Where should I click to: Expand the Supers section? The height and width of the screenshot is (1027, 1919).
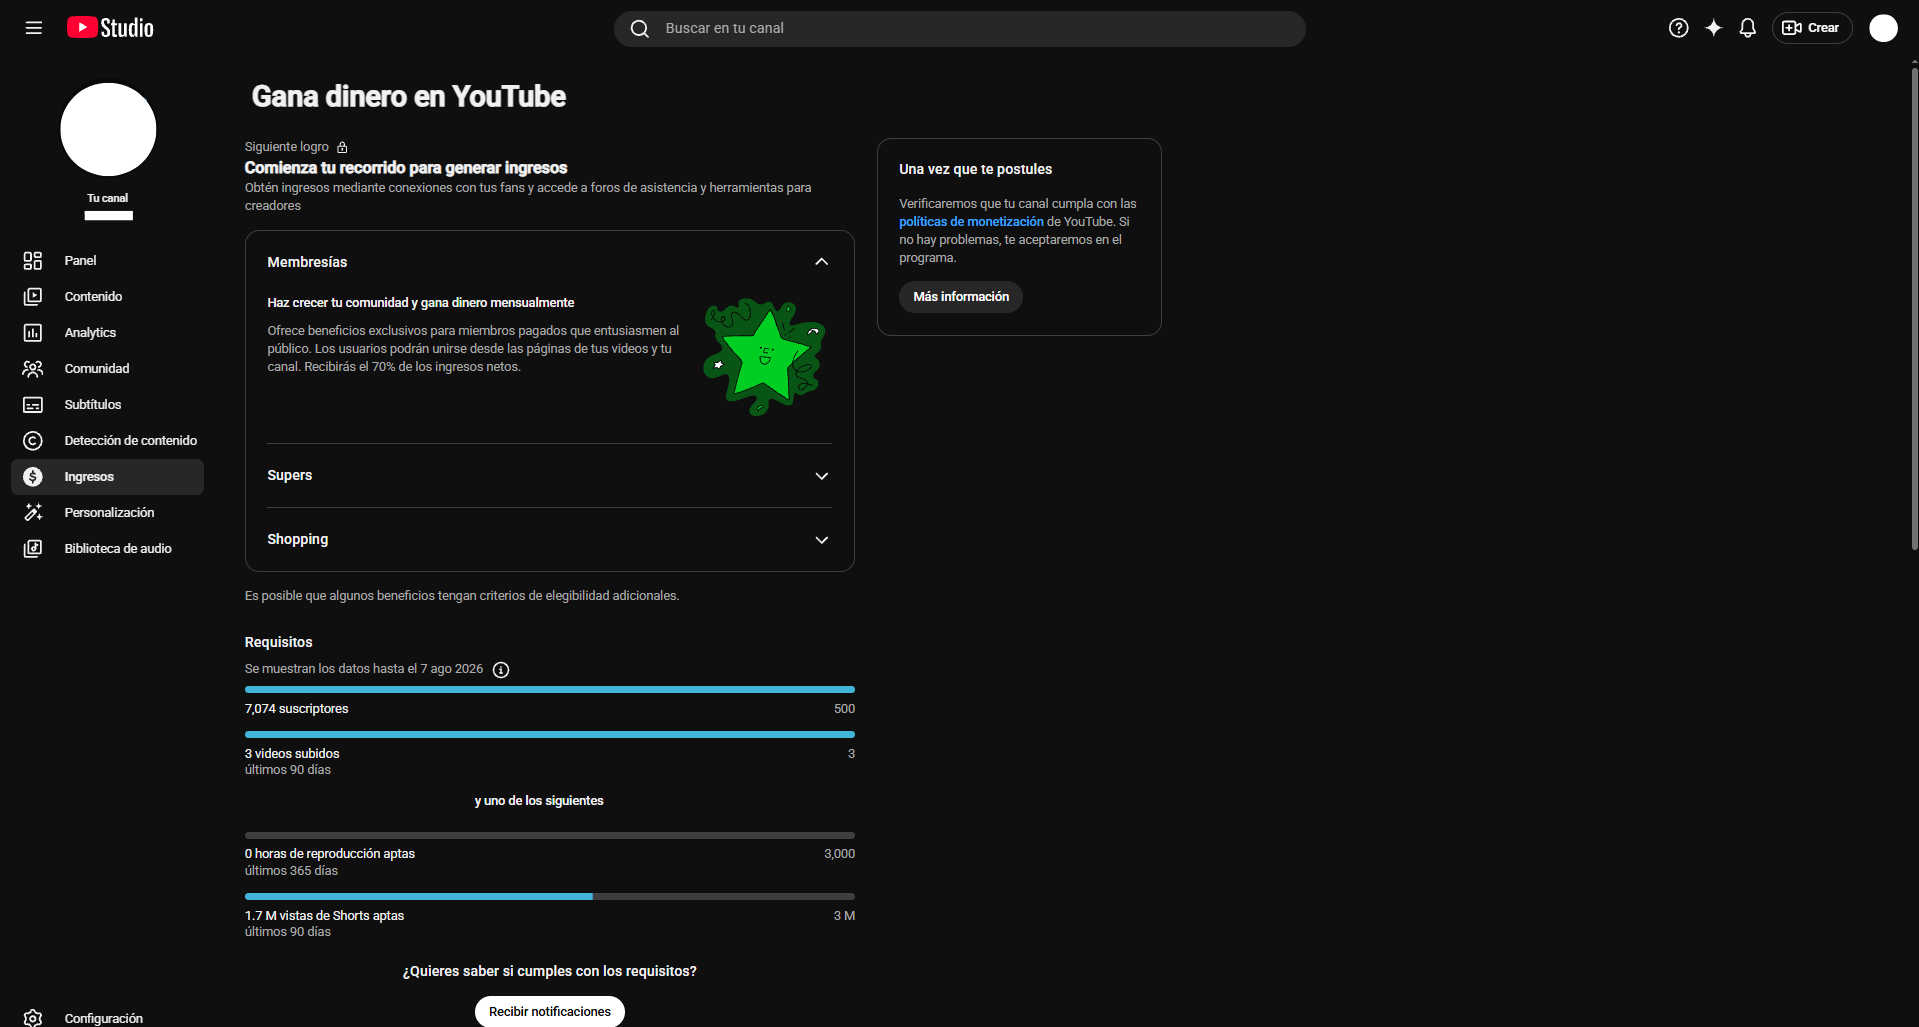tap(822, 476)
